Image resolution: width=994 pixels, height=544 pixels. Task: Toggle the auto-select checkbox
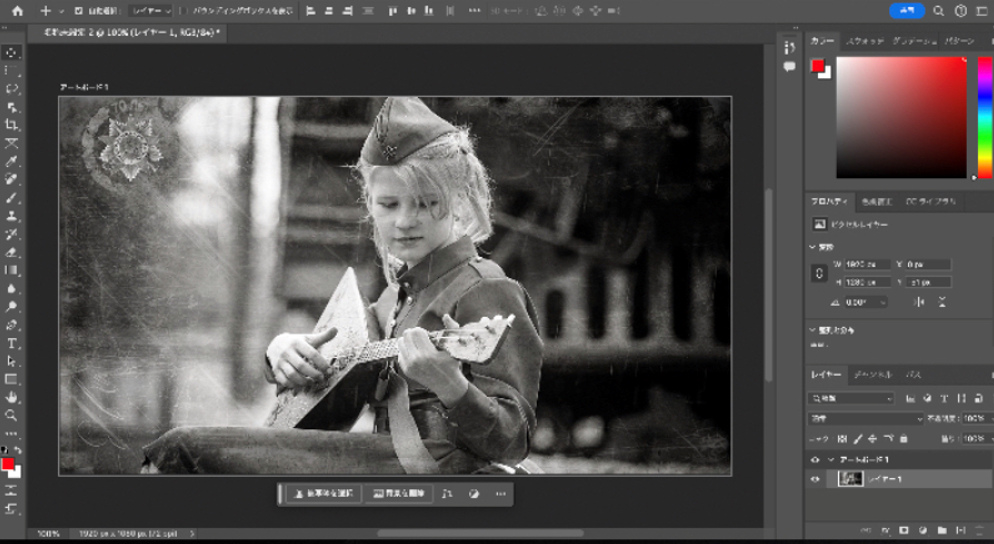78,11
